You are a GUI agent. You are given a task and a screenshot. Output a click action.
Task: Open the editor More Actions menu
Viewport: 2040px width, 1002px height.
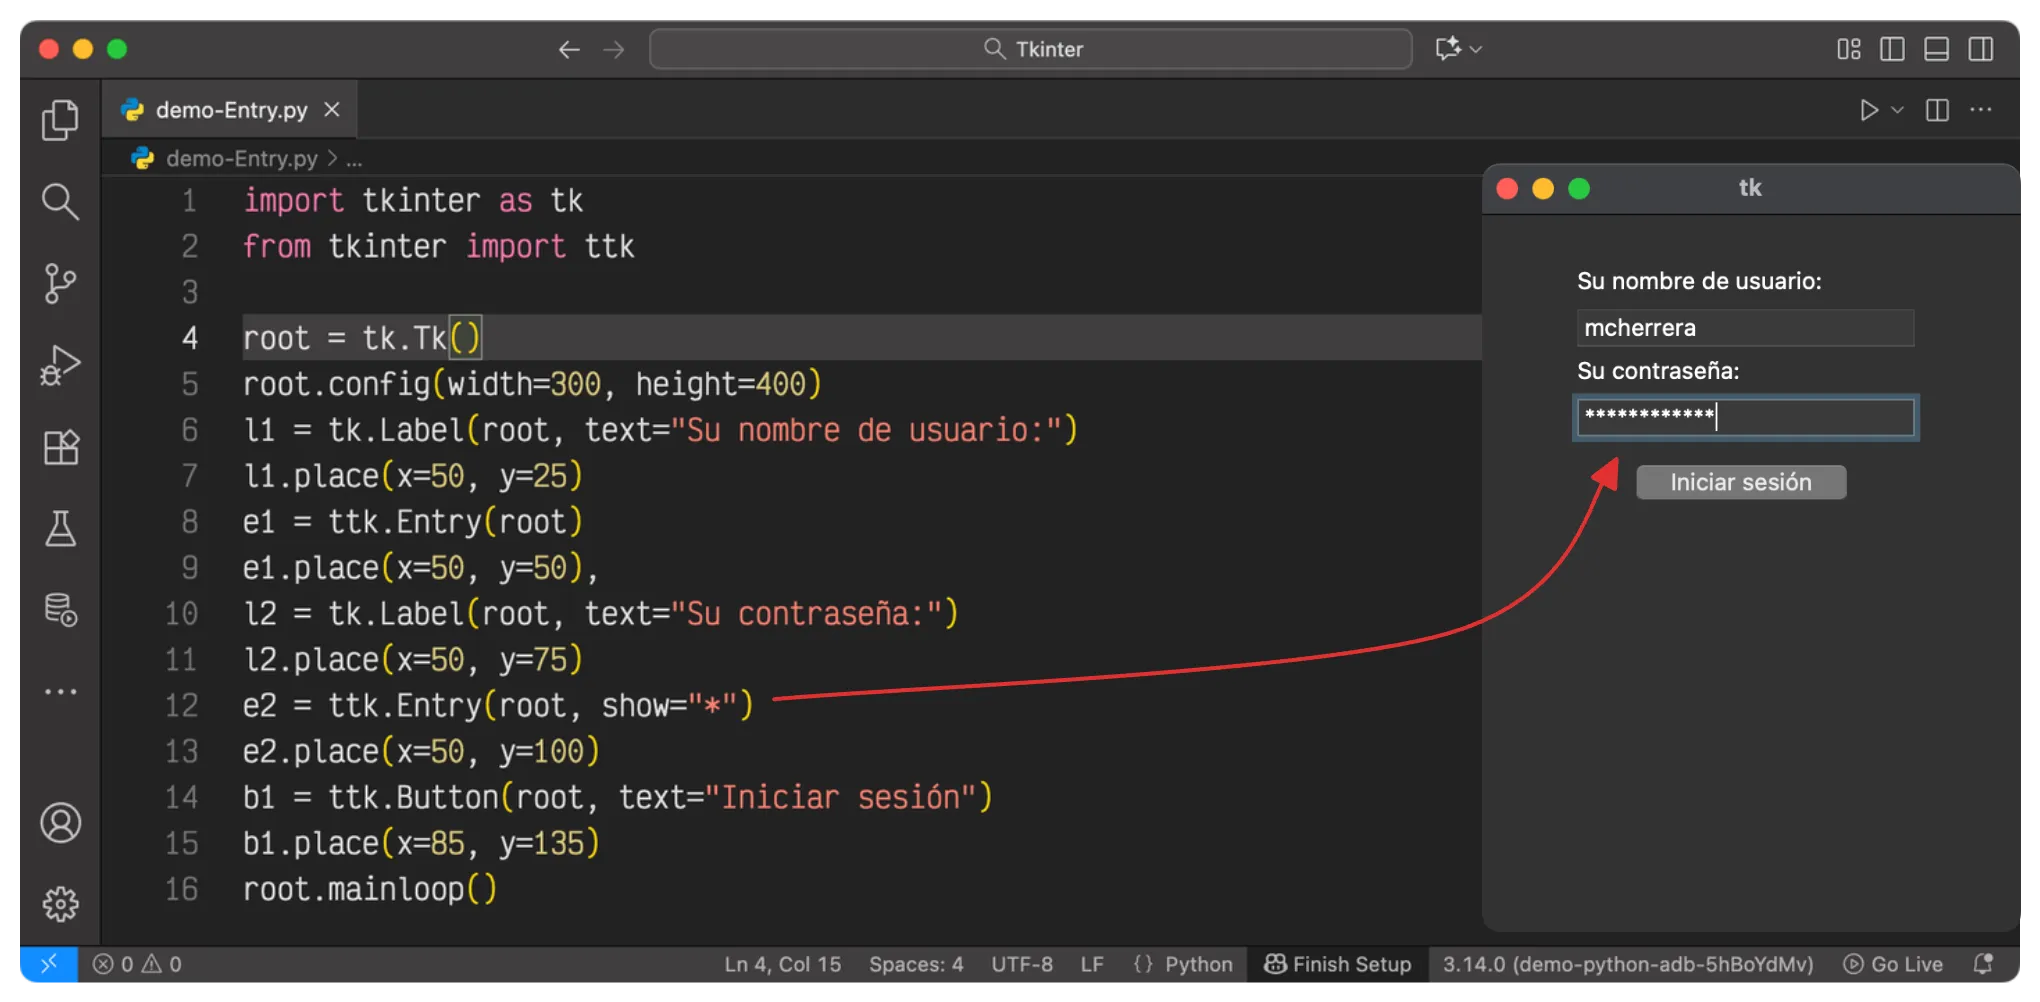tap(1980, 110)
